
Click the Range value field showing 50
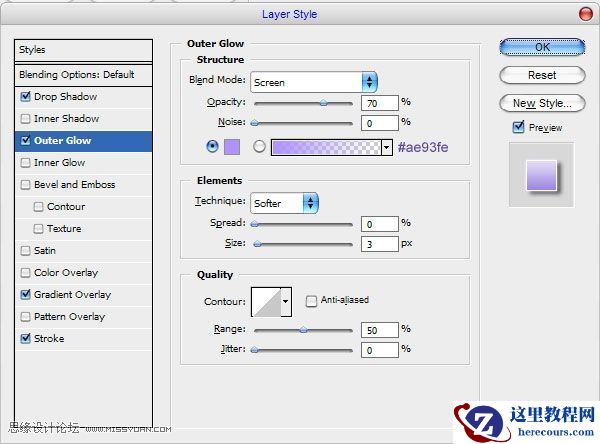coord(380,330)
